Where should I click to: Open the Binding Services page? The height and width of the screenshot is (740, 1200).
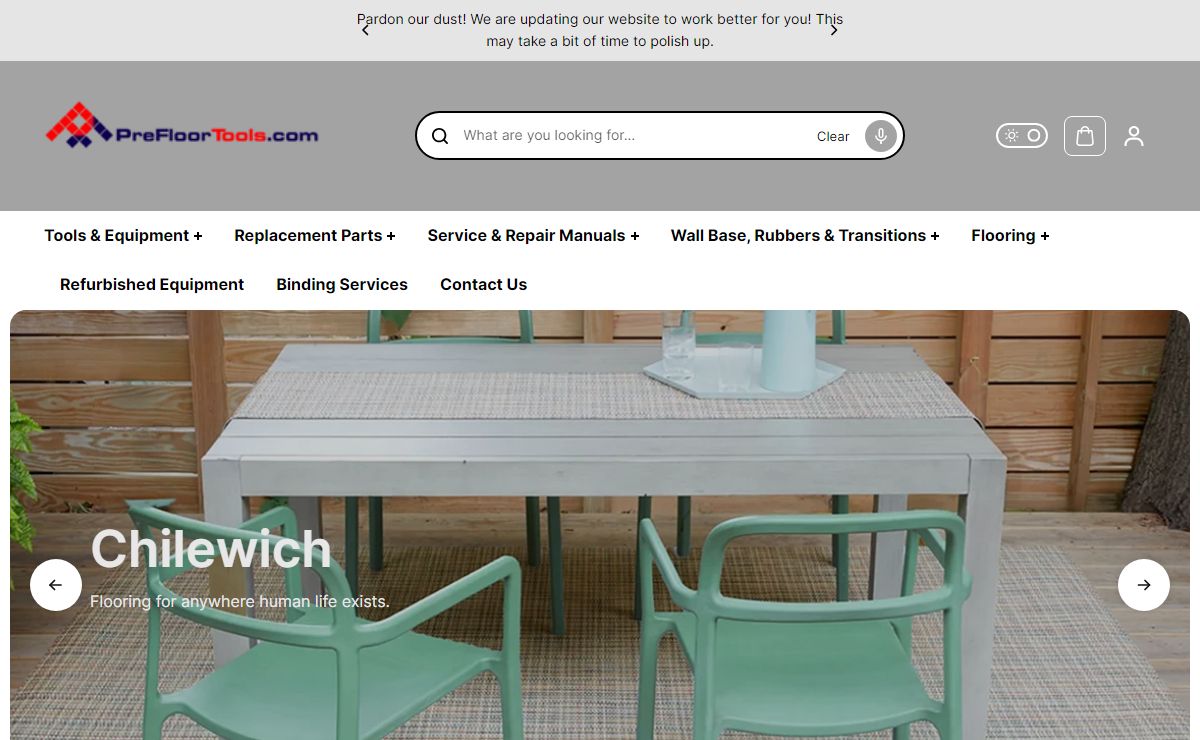(x=342, y=285)
